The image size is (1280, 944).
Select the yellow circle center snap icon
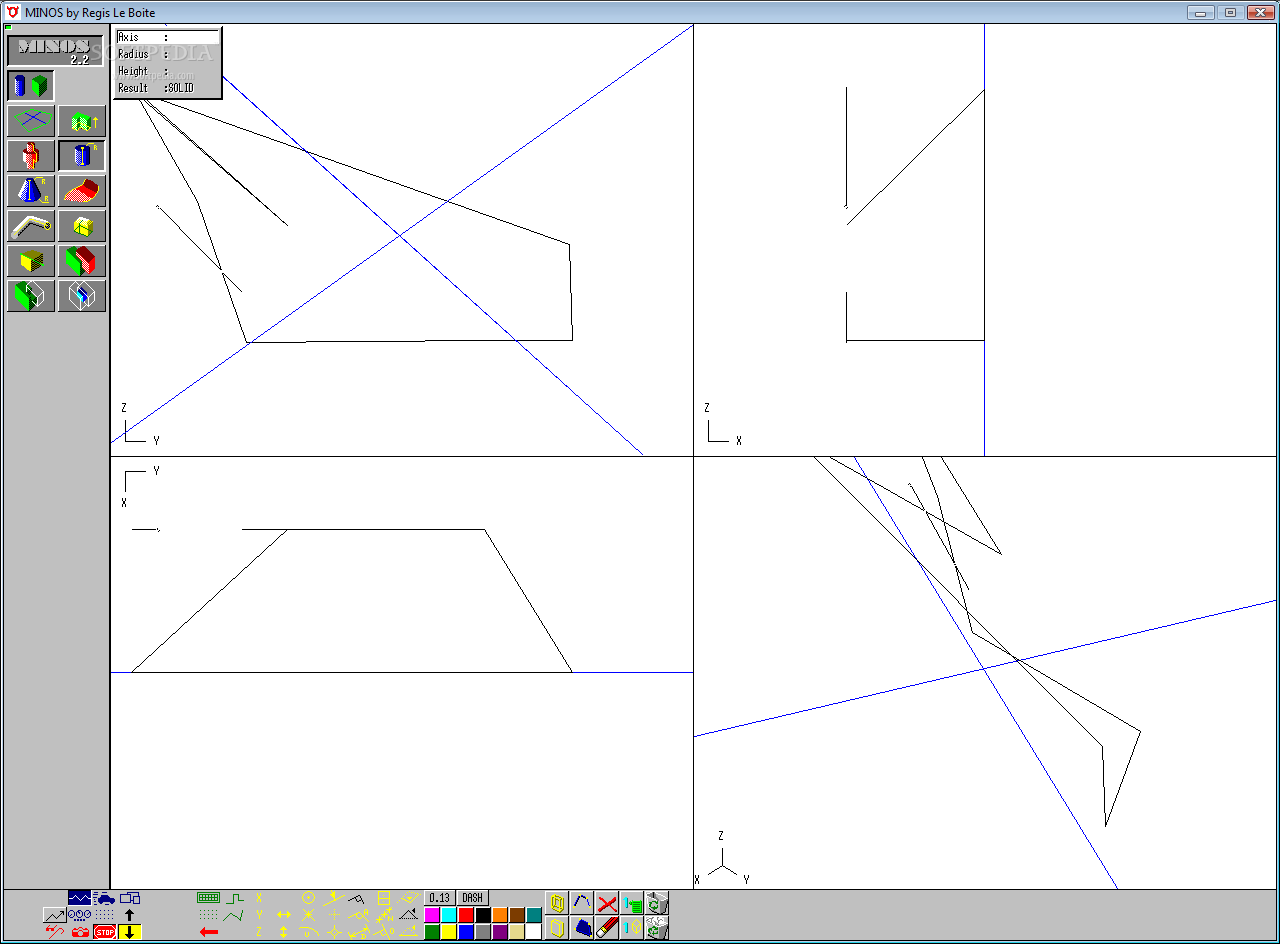coord(309,898)
